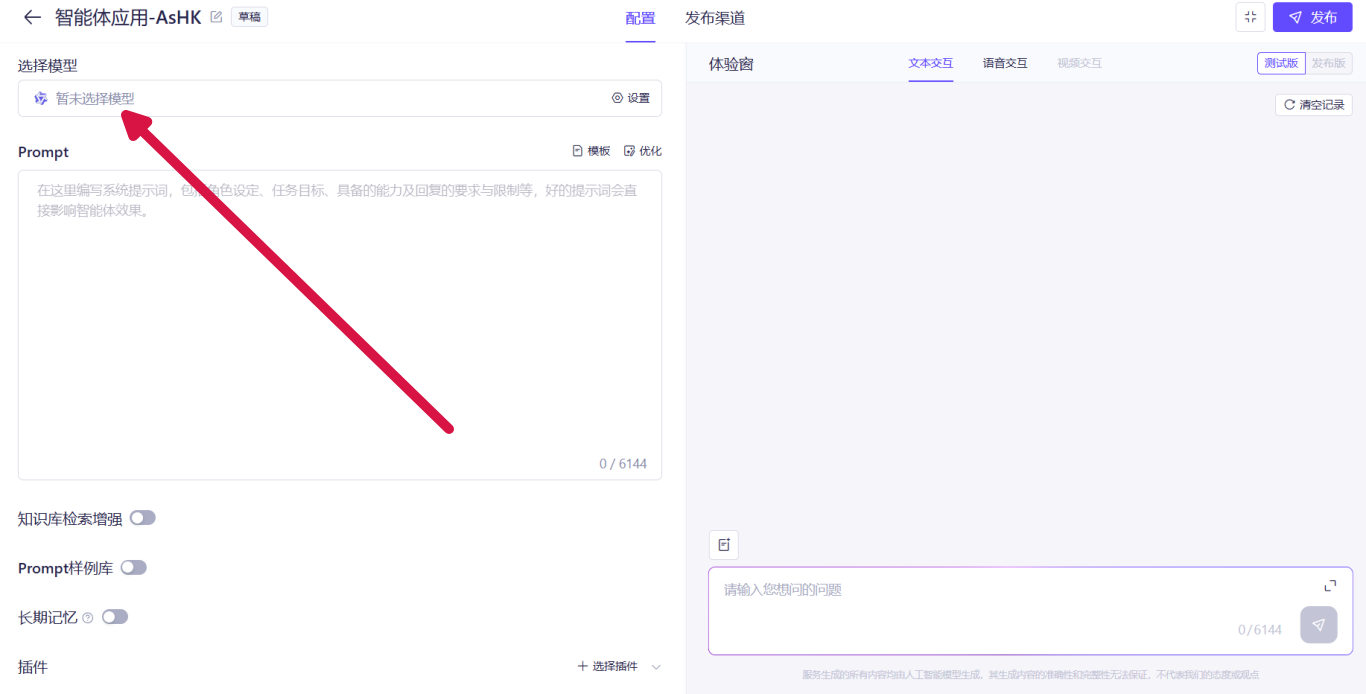
Task: Go back using the left arrow icon
Action: pos(32,17)
